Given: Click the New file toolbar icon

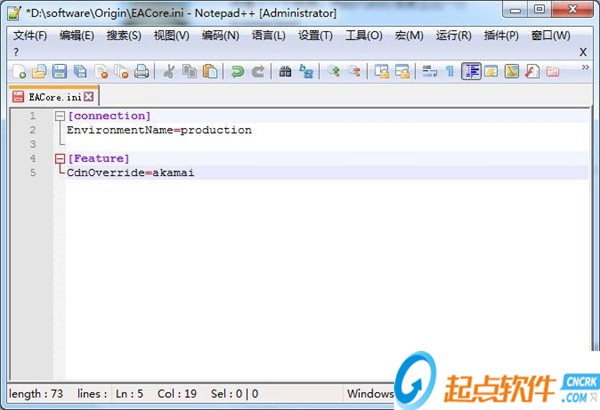Looking at the screenshot, I should point(19,71).
